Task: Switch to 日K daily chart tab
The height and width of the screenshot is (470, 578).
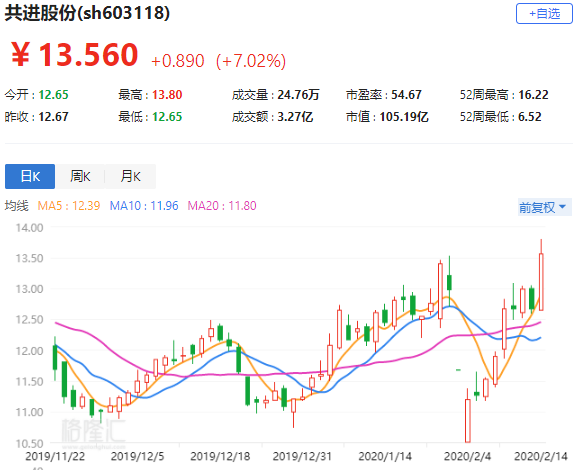Action: pos(30,177)
